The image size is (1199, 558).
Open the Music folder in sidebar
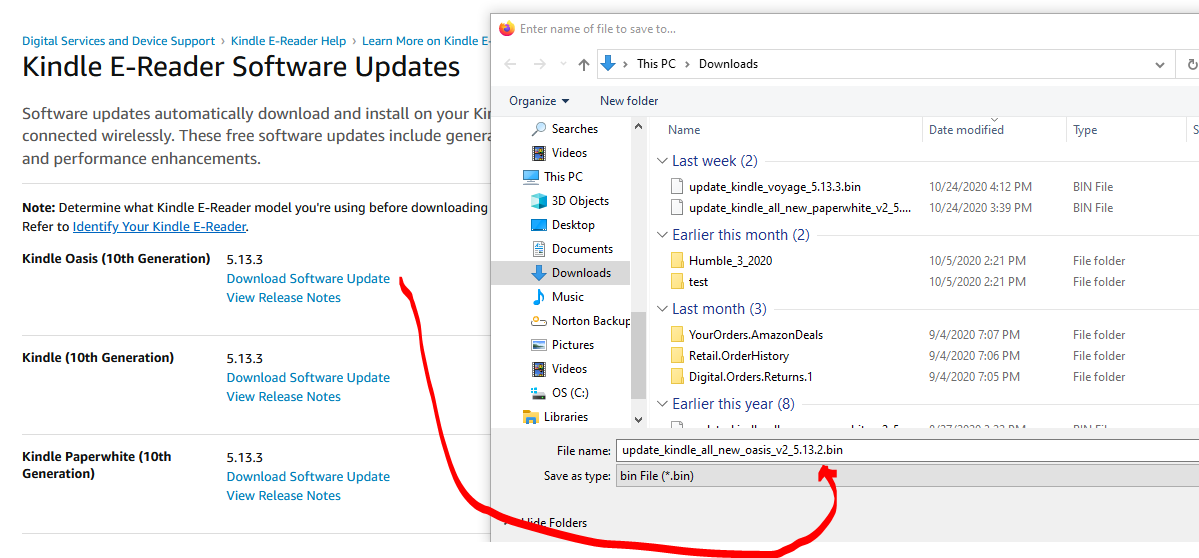click(x=567, y=297)
